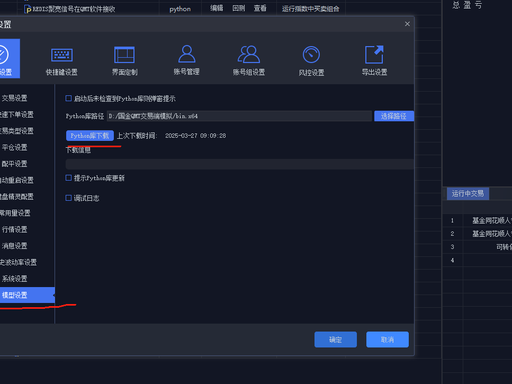Click the 选择路径 choose path button
512x384 pixels.
coord(394,116)
